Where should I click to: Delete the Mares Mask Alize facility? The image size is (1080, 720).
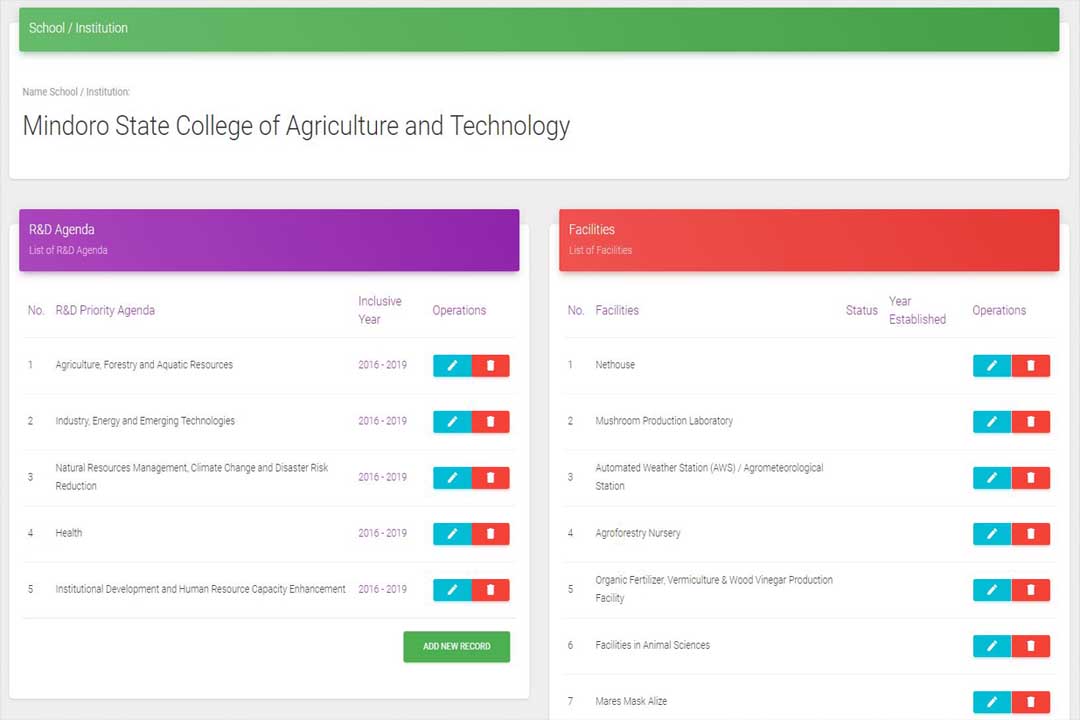click(x=1030, y=702)
